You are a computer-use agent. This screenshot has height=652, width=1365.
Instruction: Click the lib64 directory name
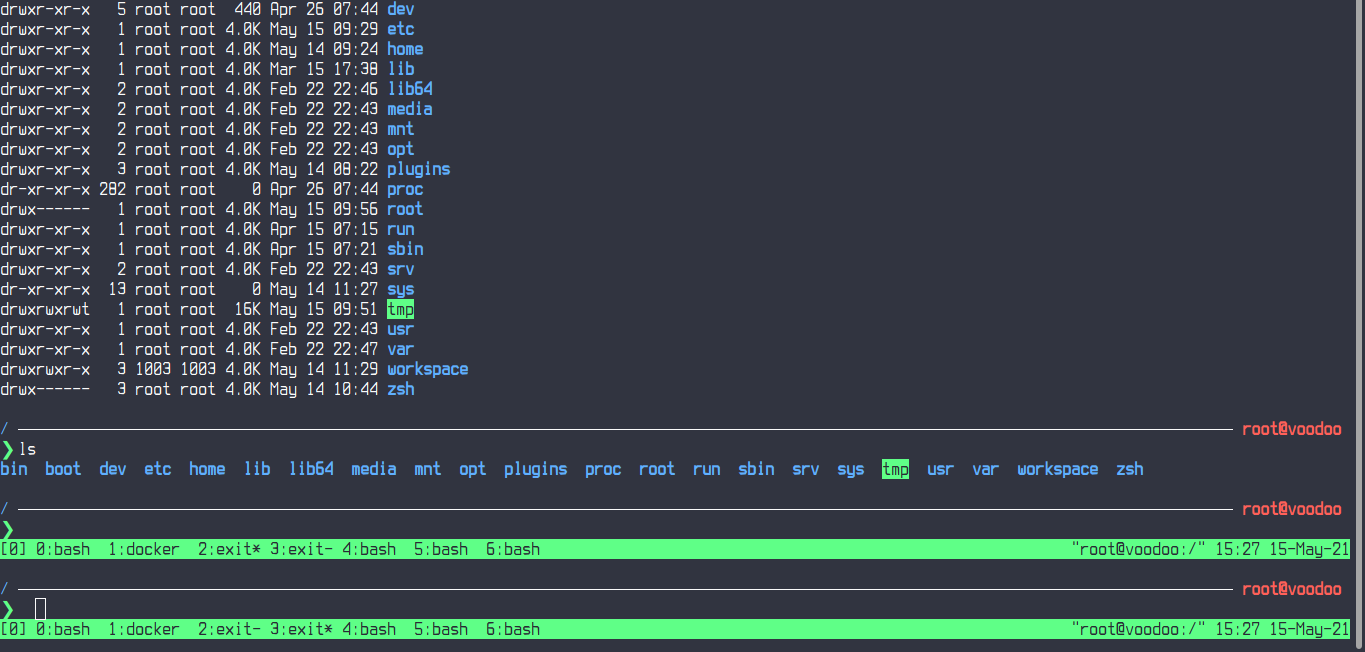pyautogui.click(x=311, y=468)
